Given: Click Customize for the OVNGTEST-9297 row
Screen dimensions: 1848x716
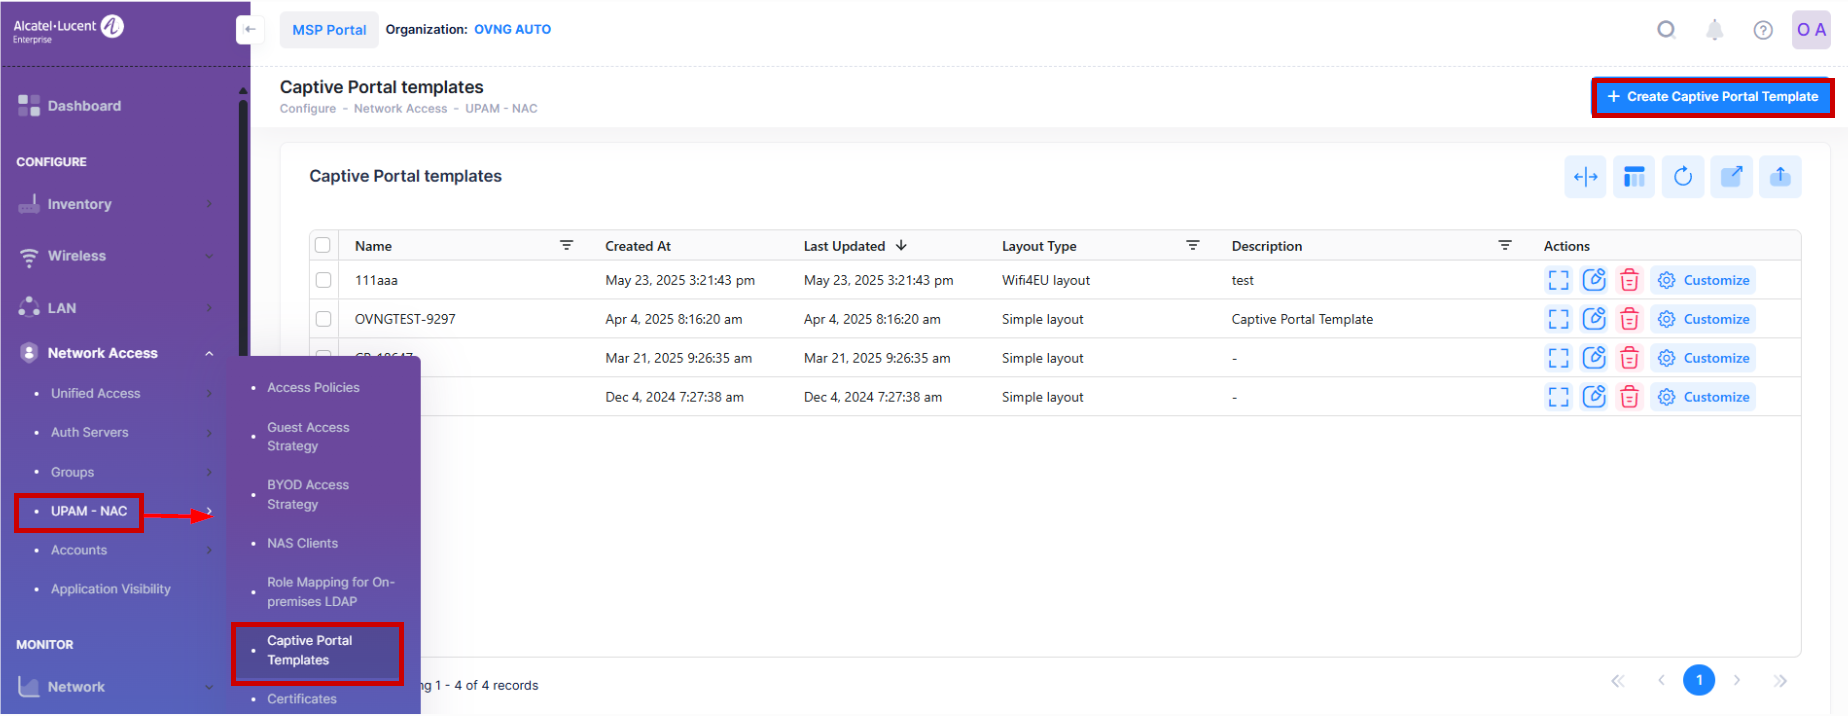Looking at the screenshot, I should pos(1704,319).
